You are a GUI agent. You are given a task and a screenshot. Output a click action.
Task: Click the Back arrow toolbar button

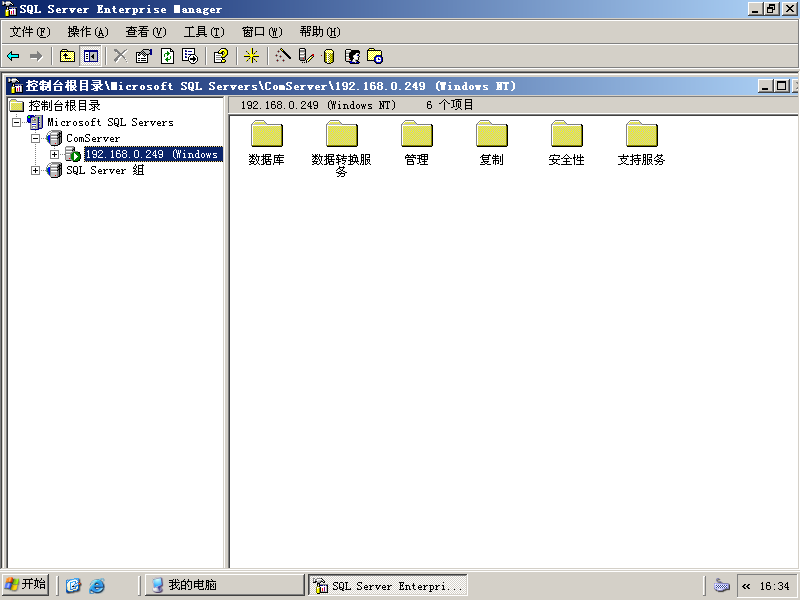13,56
